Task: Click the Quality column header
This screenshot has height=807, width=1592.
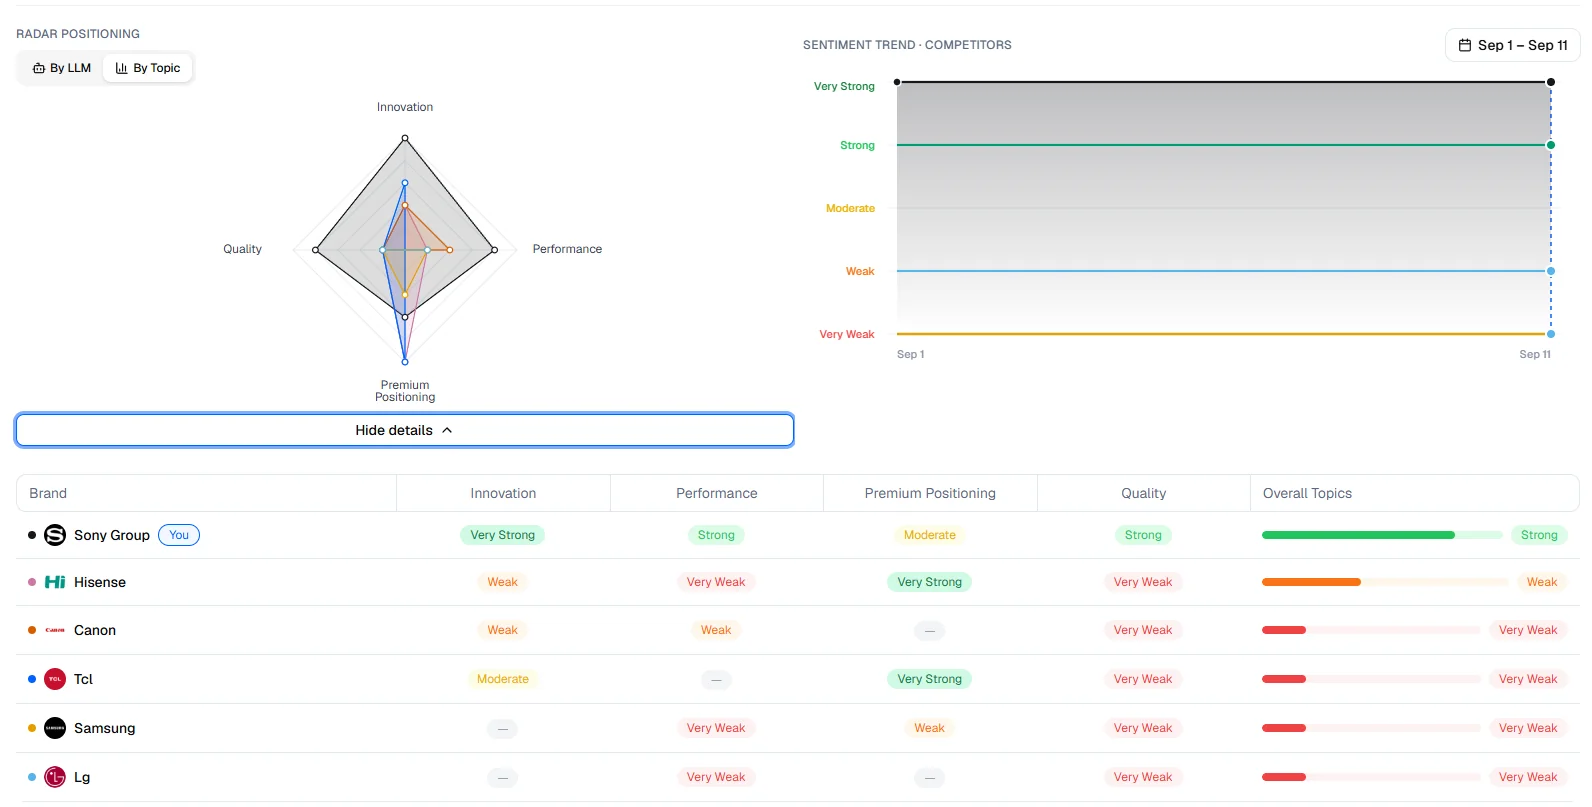Action: 1144,493
